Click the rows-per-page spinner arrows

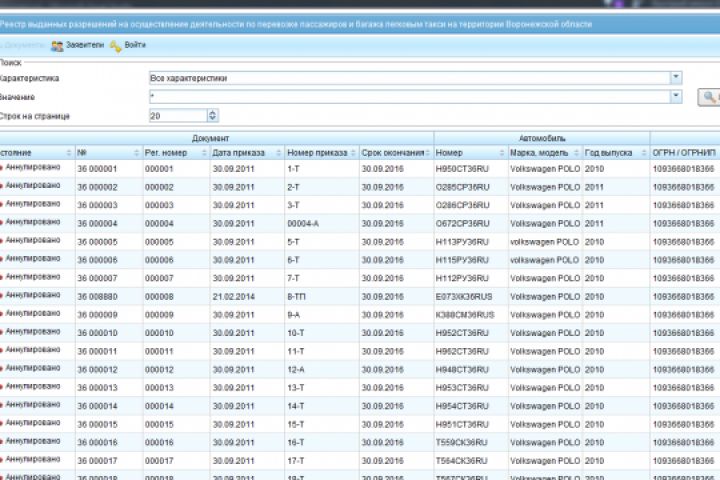coord(212,116)
